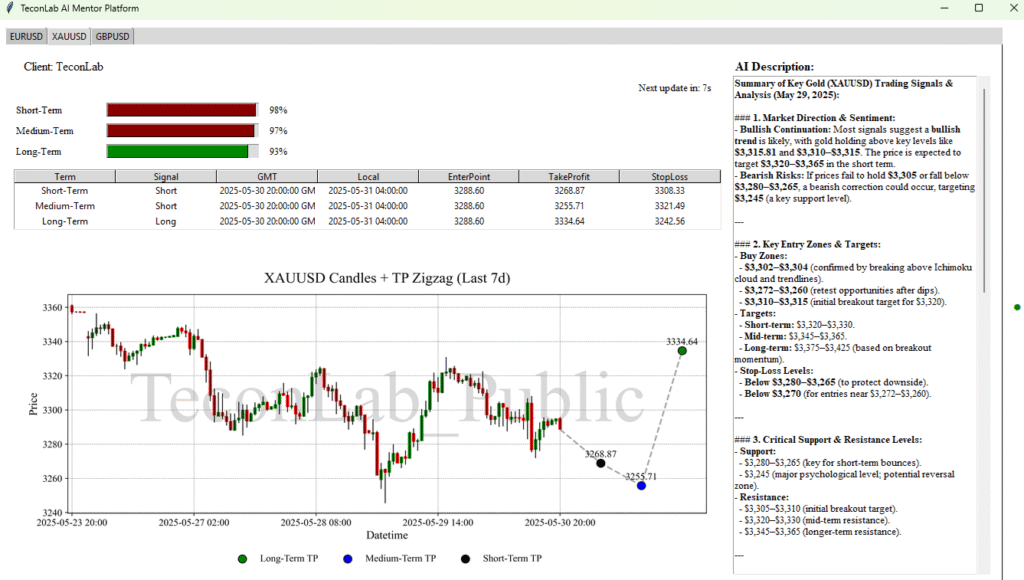Click the blue Medium-Term TP legend marker

point(349,558)
